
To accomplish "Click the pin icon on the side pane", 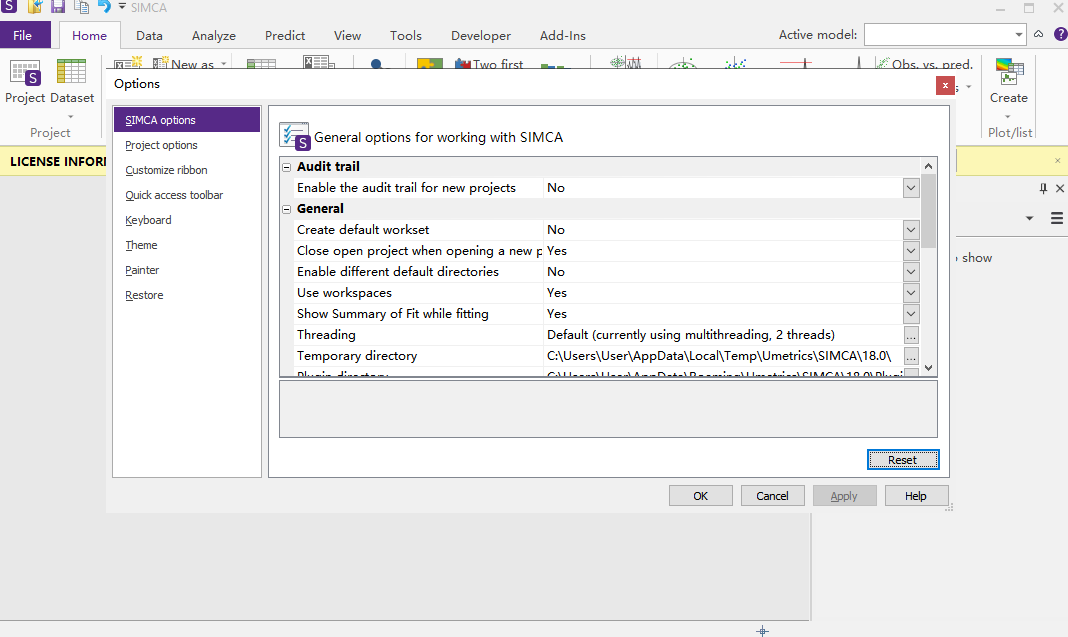I will (1043, 189).
